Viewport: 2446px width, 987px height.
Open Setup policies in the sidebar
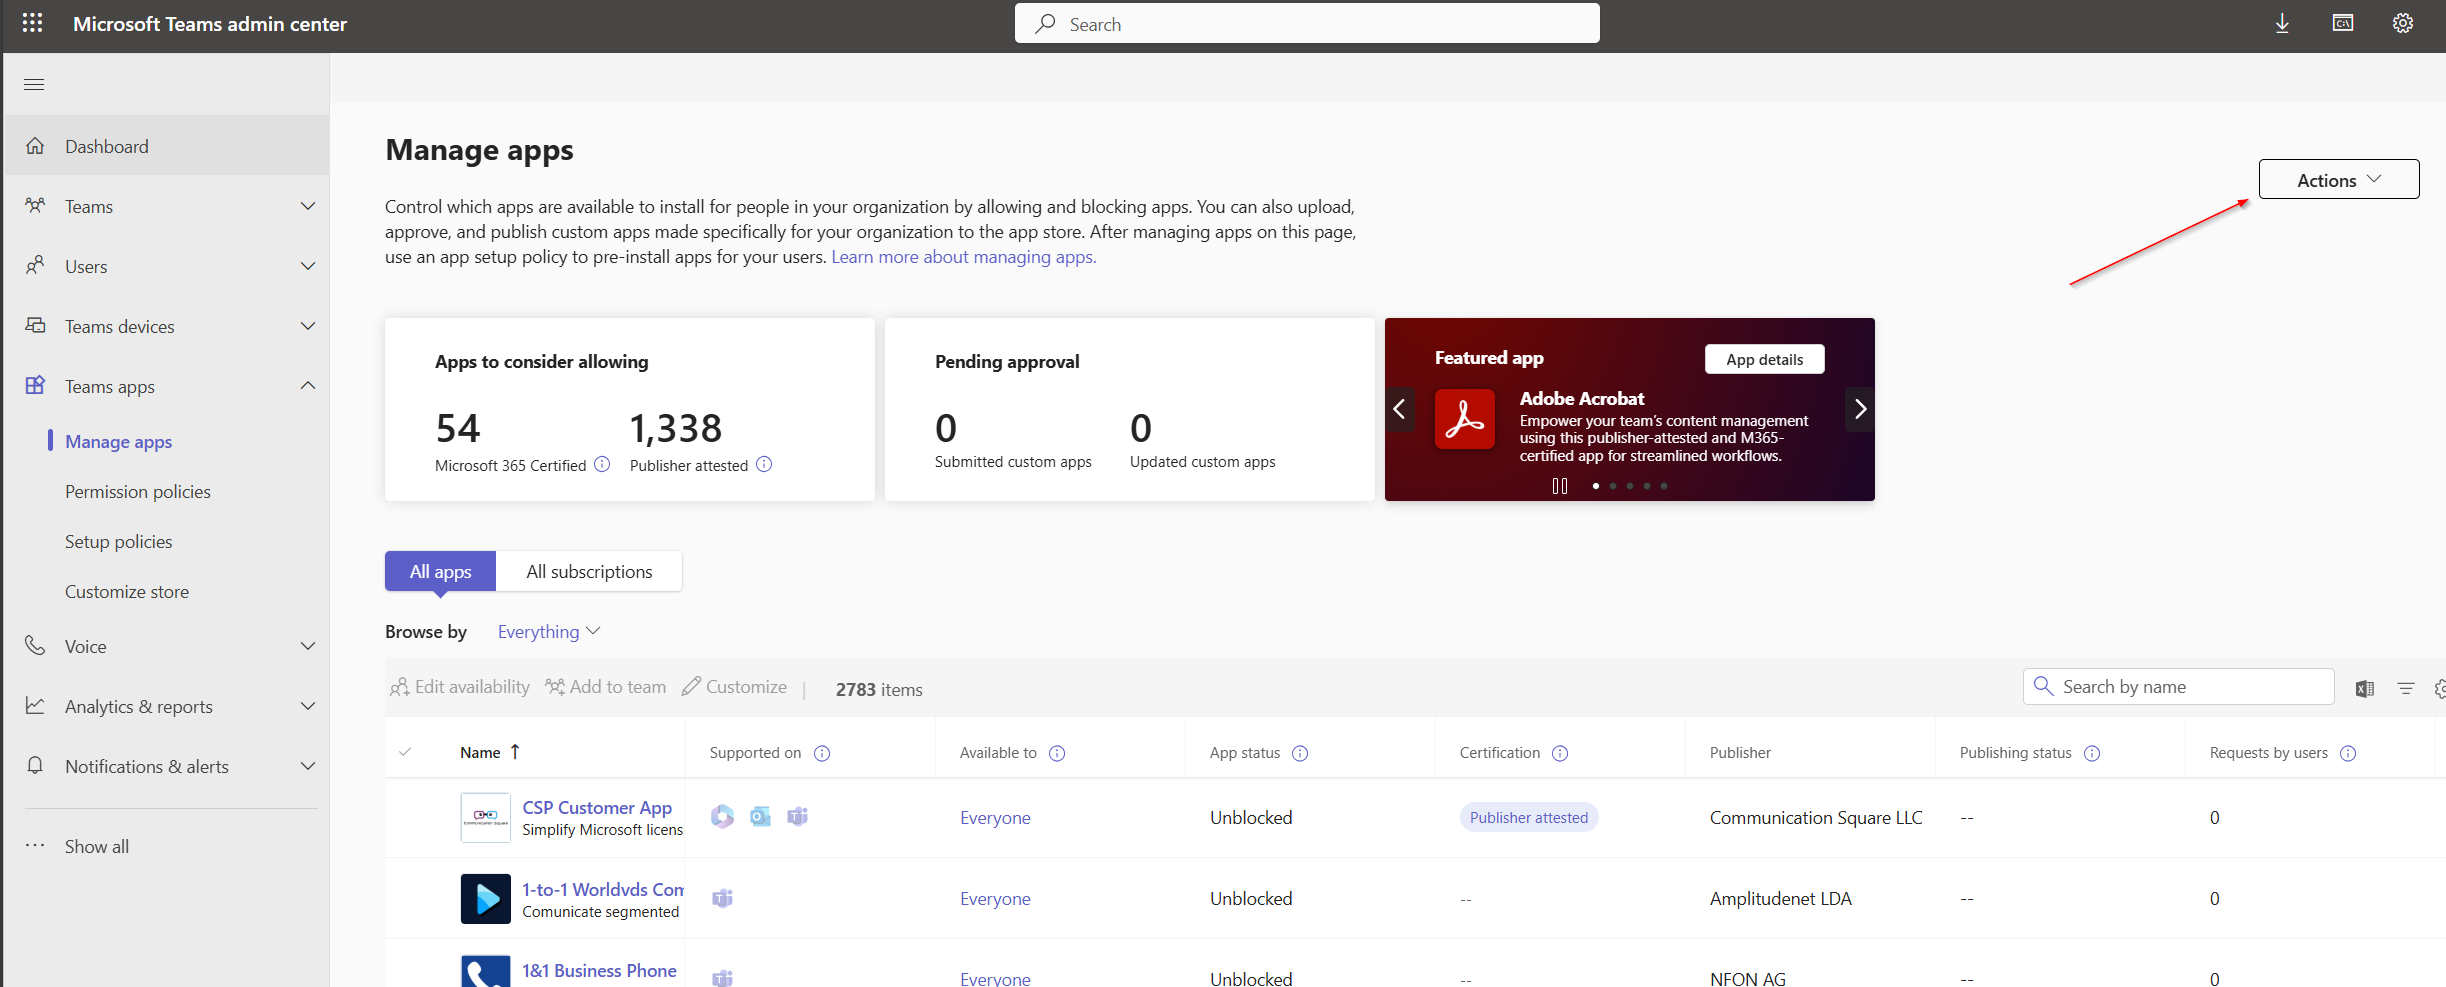119,541
